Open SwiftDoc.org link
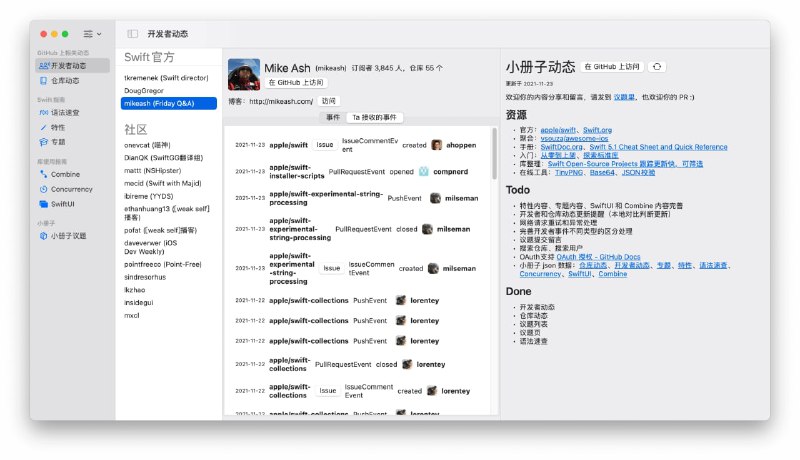The image size is (800, 460). click(x=561, y=147)
